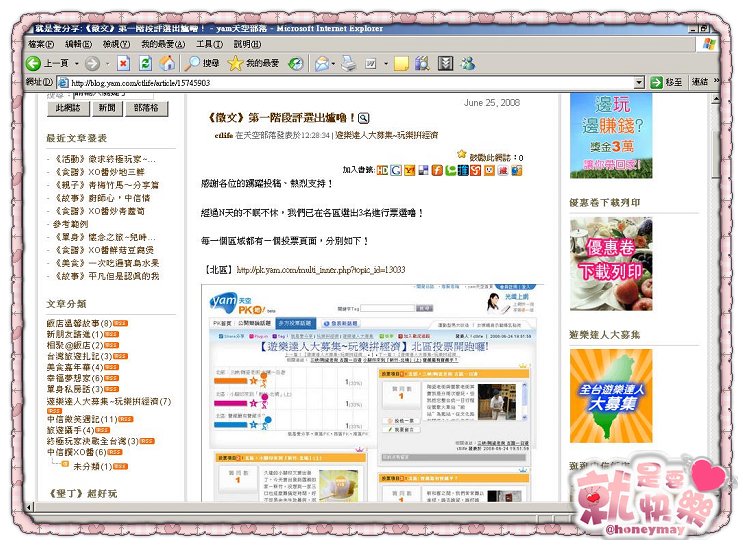Click RSS badge next to 中信微笑週記(11)
Image resolution: width=743 pixels, height=545 pixels.
(x=126, y=419)
